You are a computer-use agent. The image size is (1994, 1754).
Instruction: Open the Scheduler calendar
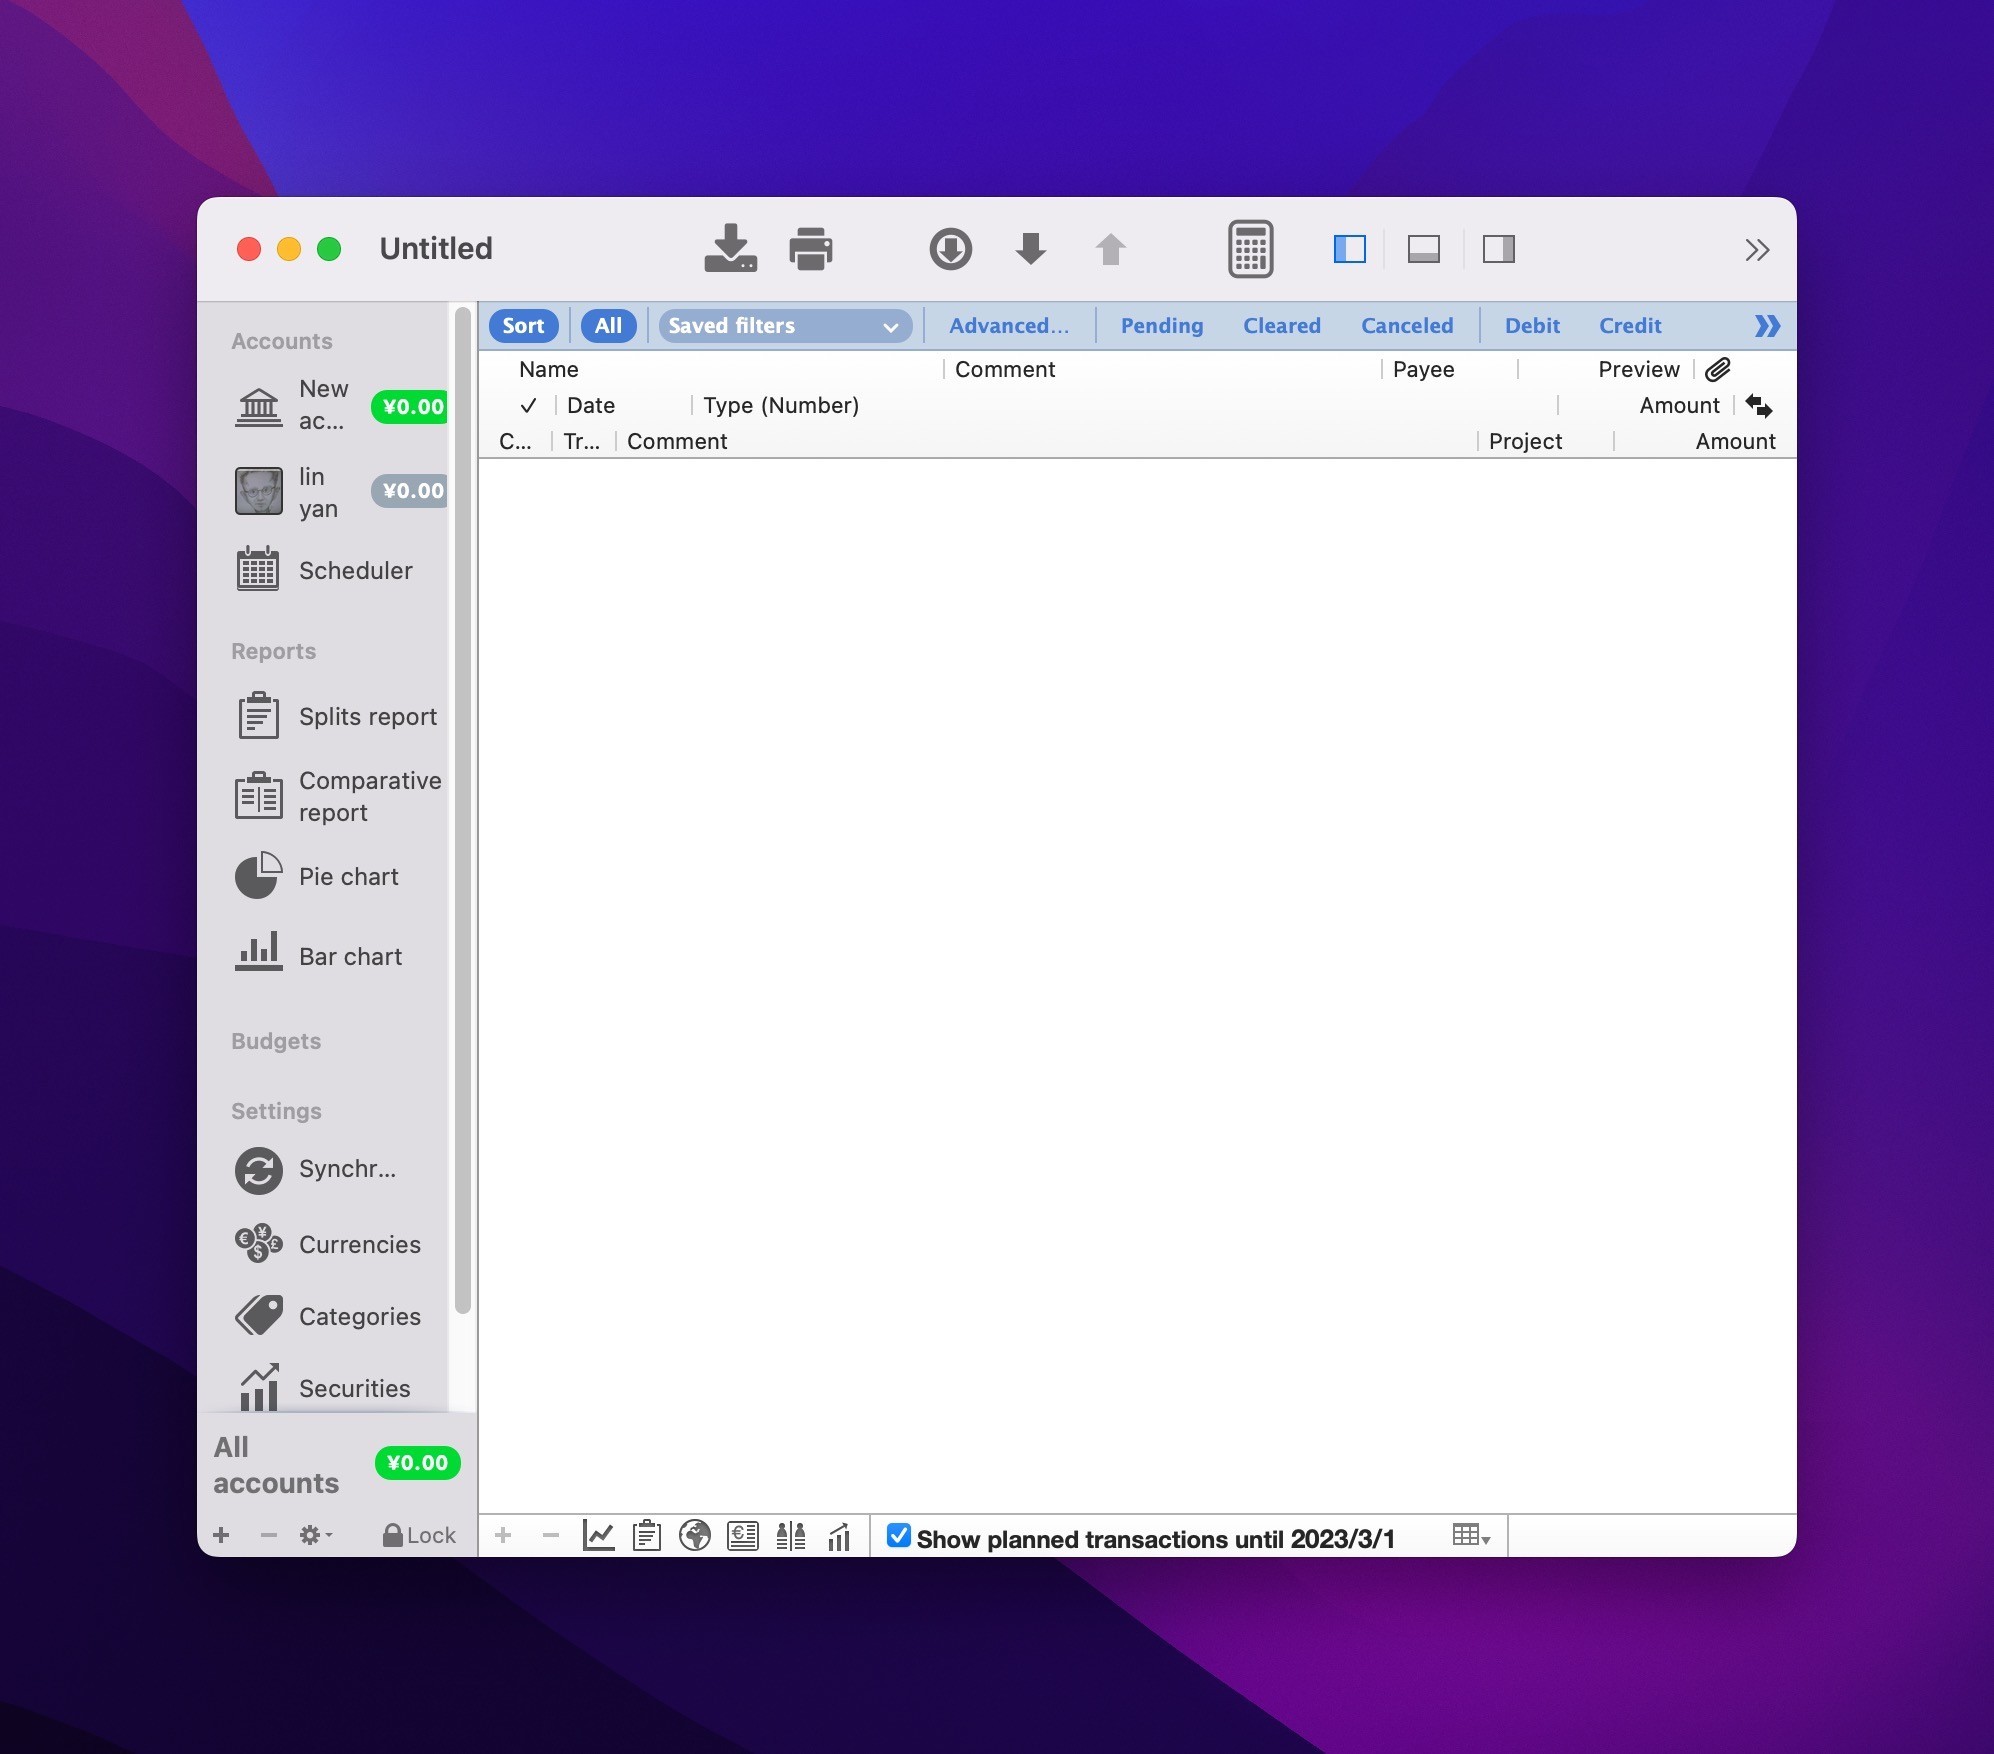click(354, 571)
